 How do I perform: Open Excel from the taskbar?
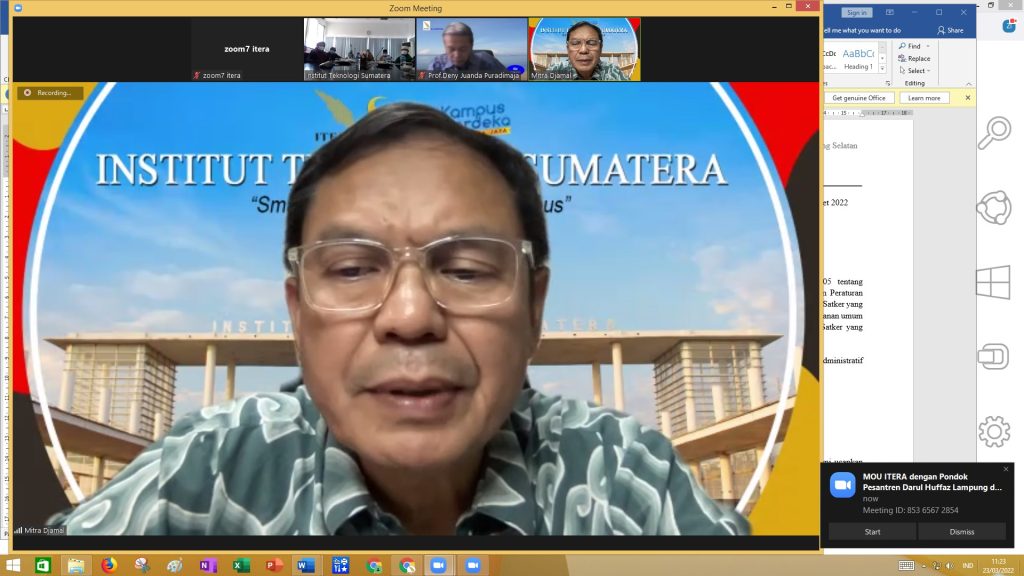point(241,565)
